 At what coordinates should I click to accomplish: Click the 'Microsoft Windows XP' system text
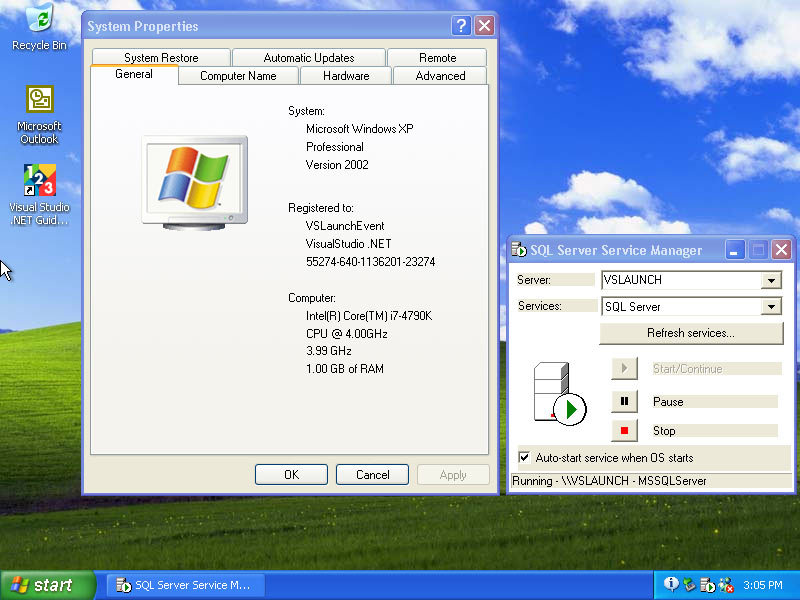tap(360, 129)
